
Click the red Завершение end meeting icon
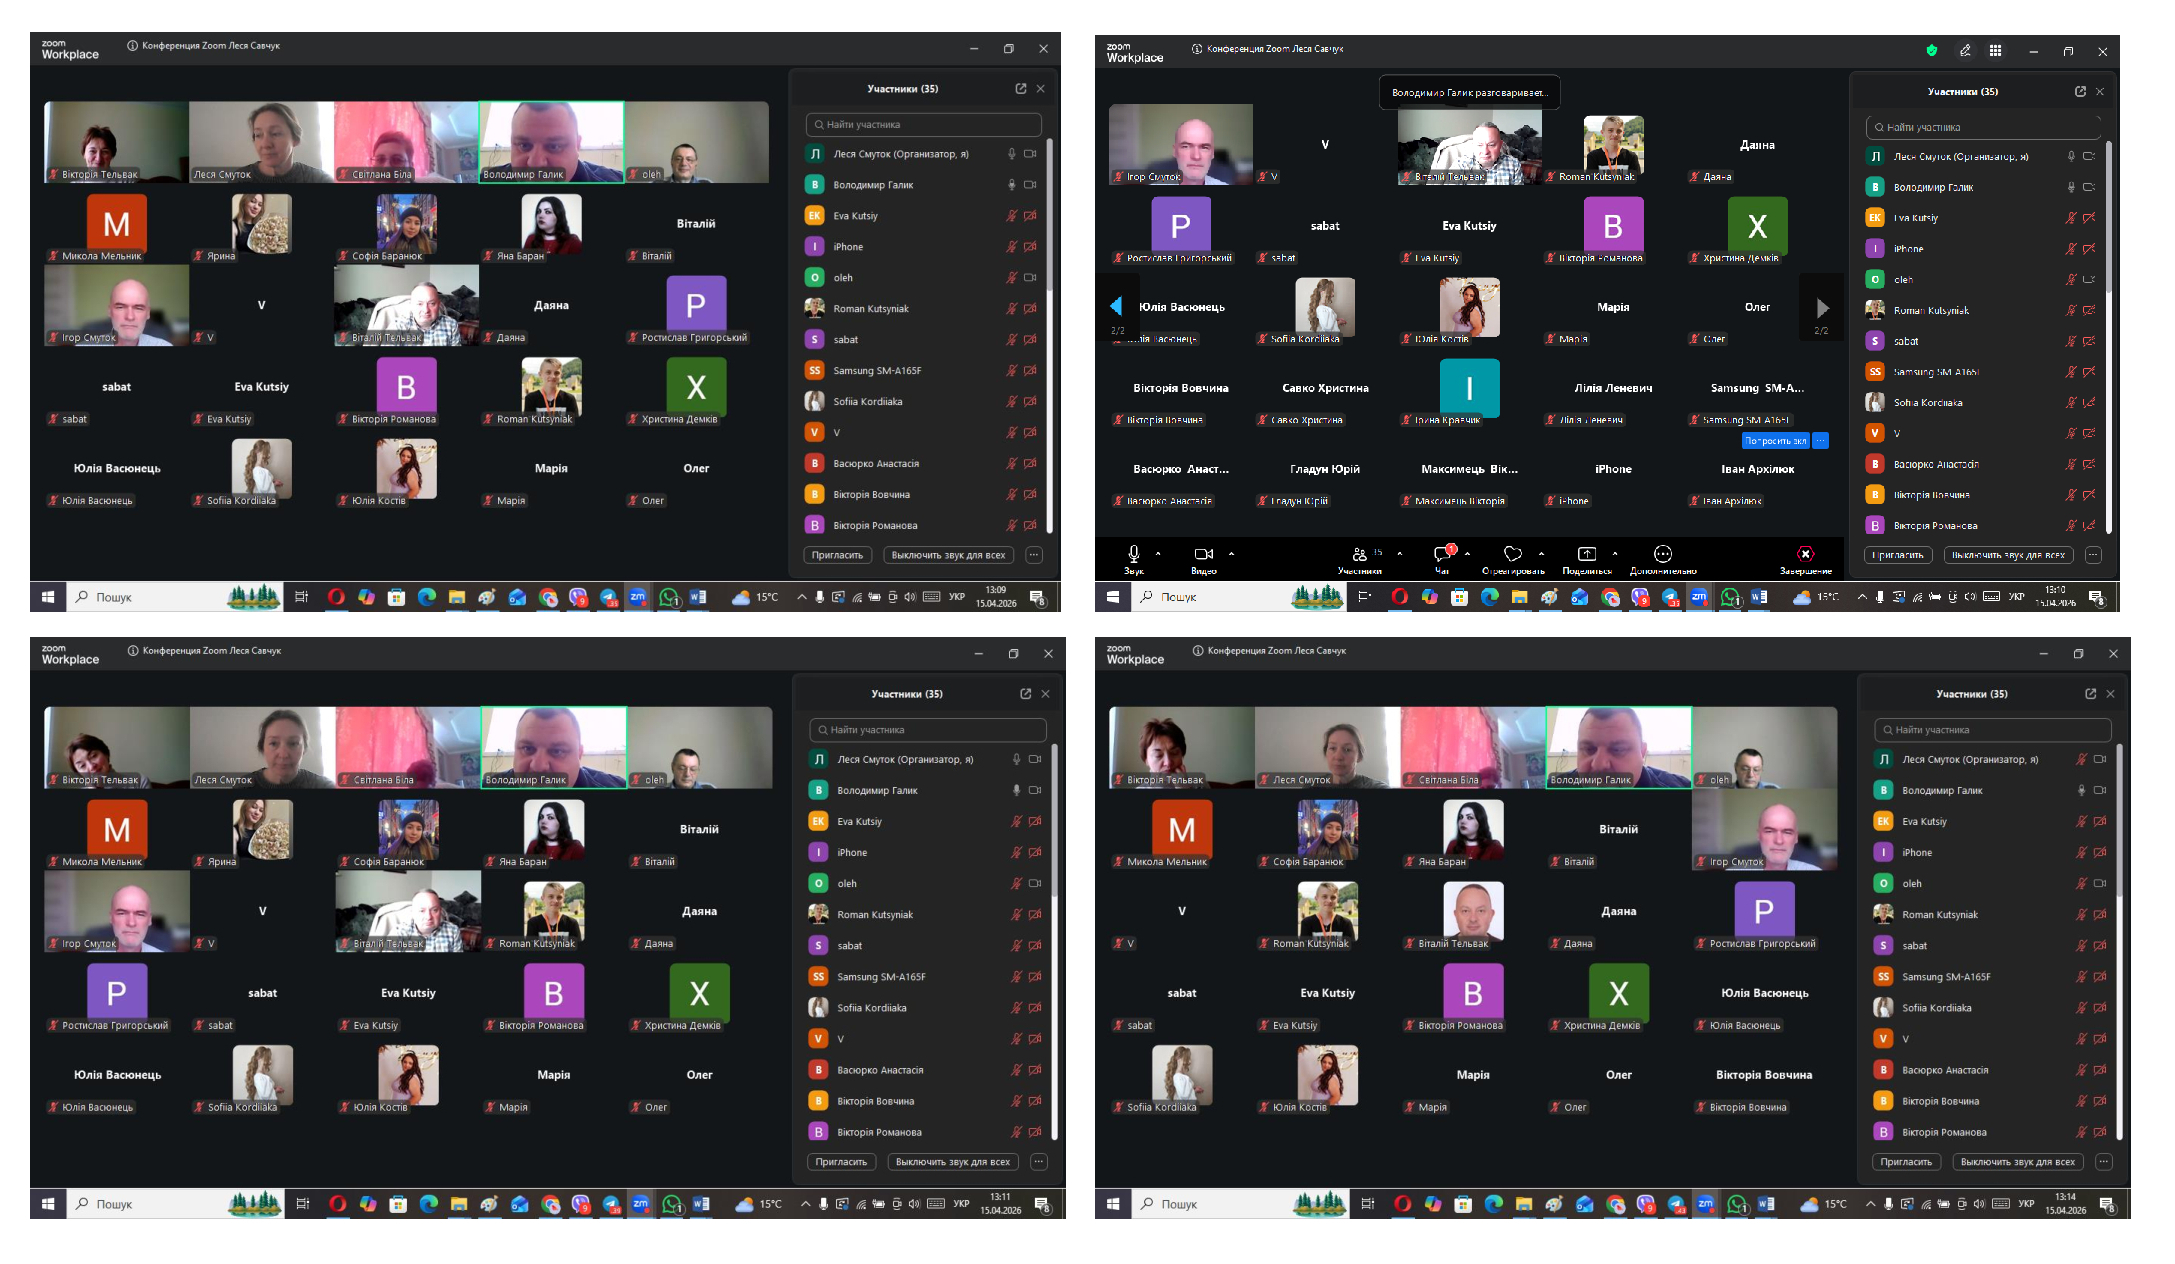tap(1805, 554)
